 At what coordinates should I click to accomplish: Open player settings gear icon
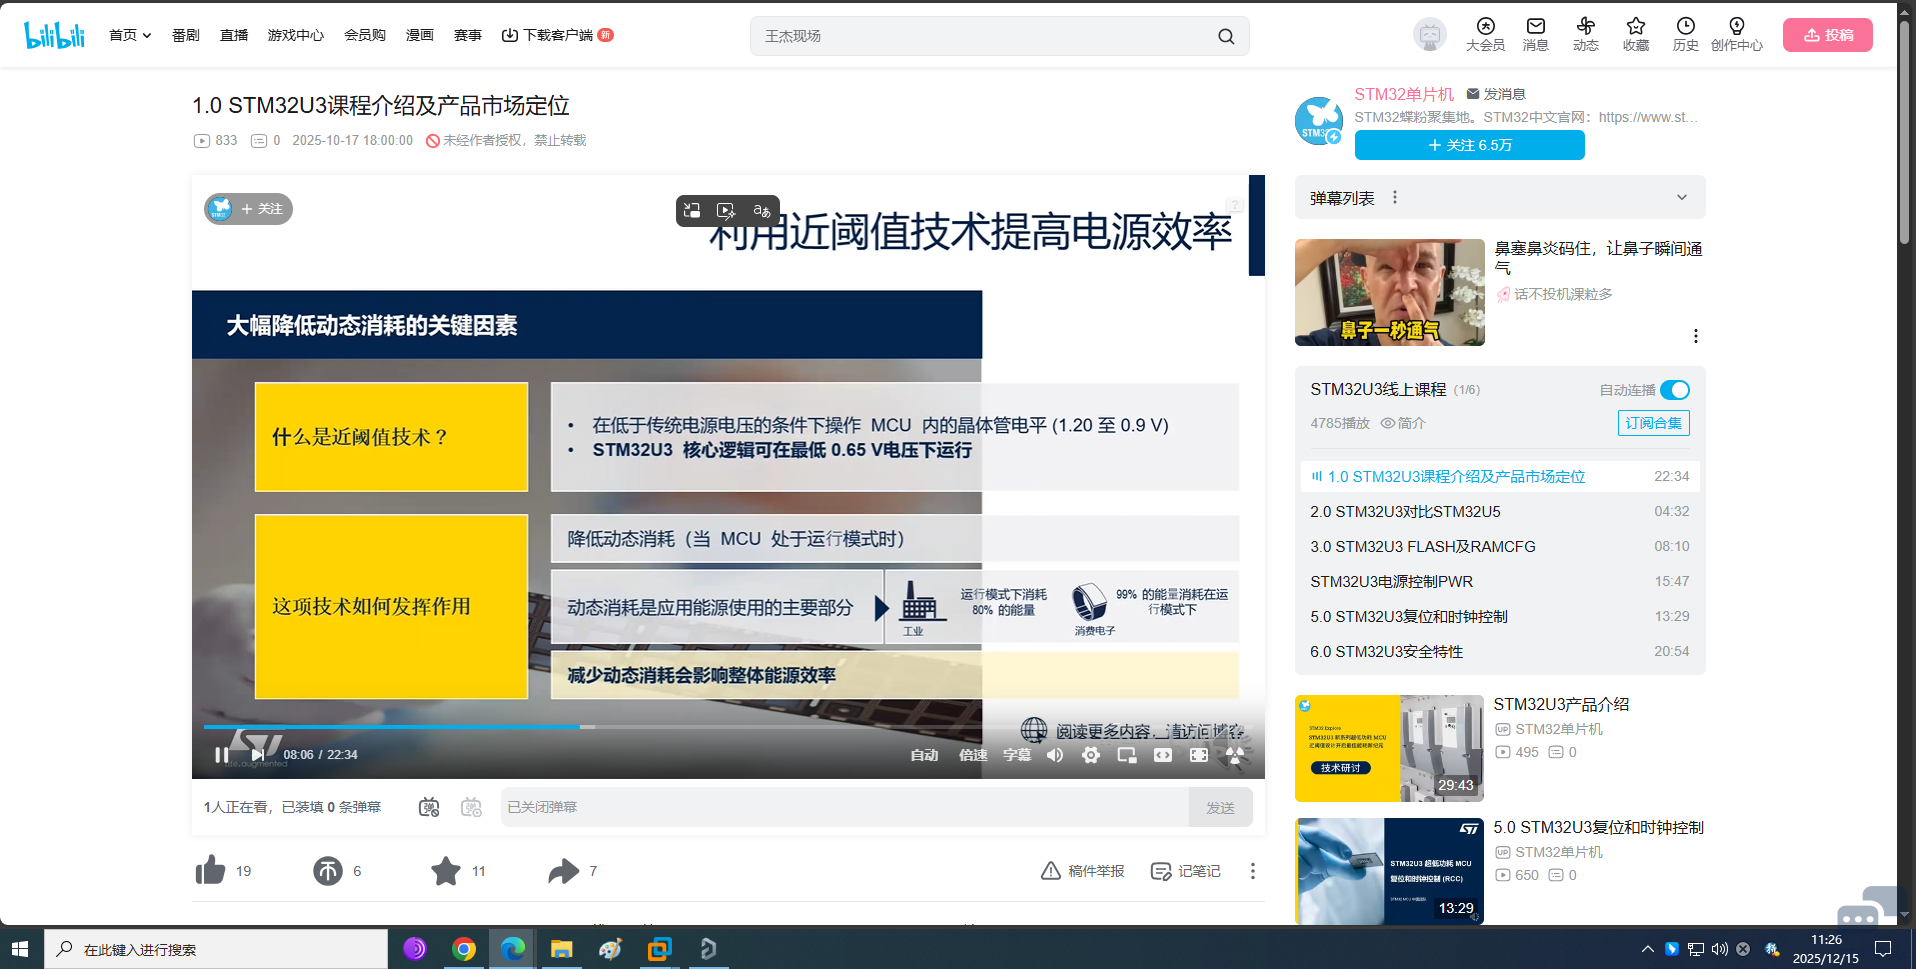pos(1091,755)
